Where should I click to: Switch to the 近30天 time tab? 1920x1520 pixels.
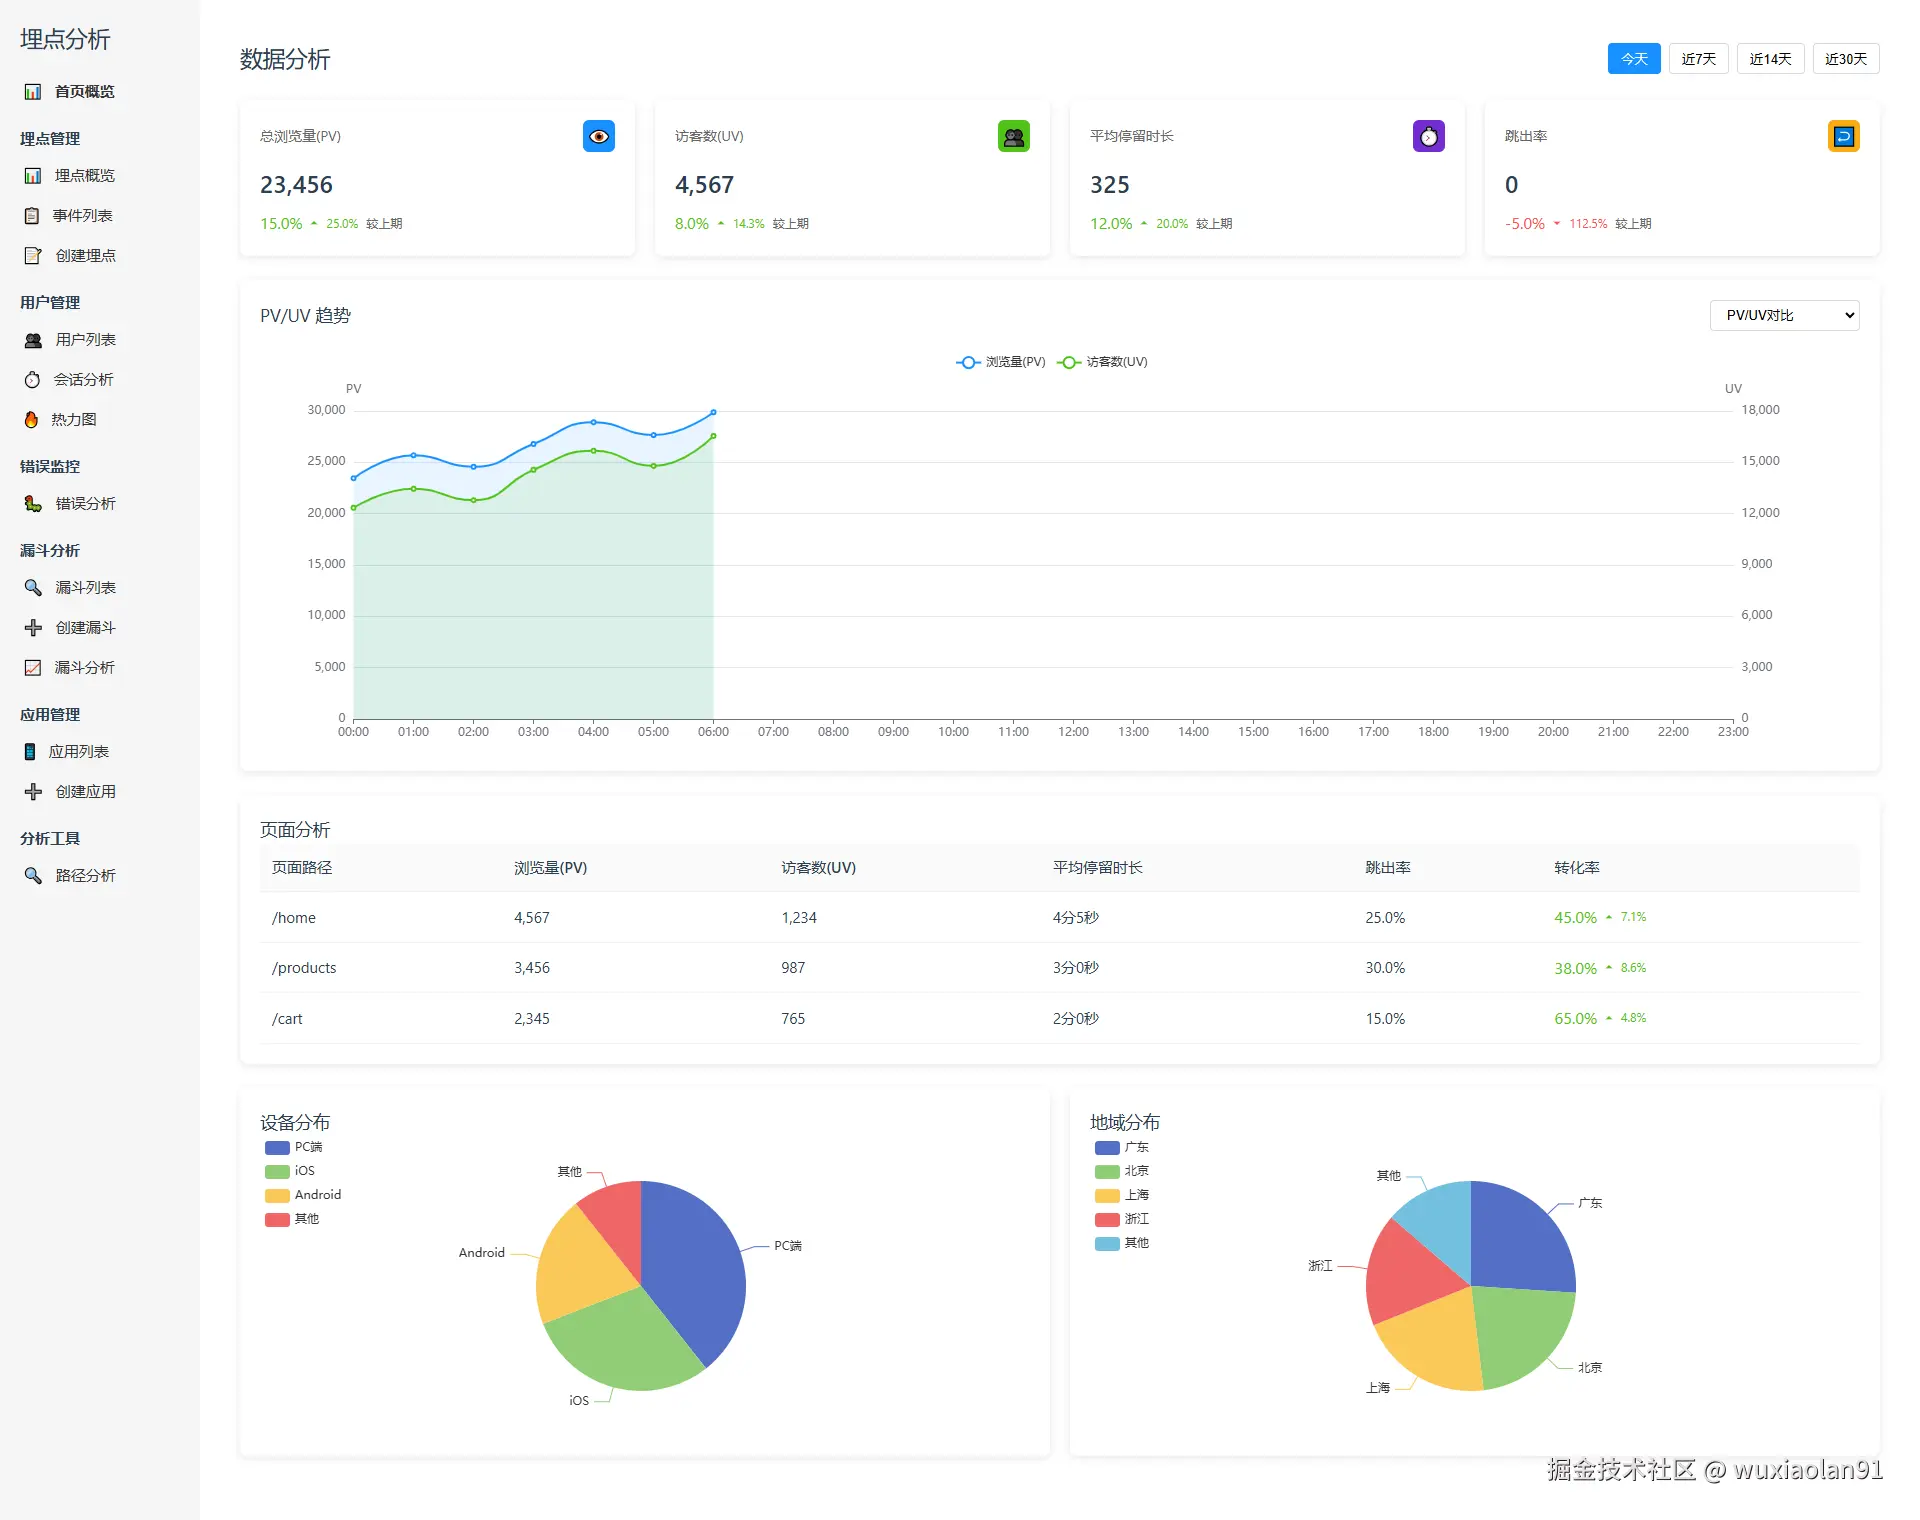pos(1845,58)
